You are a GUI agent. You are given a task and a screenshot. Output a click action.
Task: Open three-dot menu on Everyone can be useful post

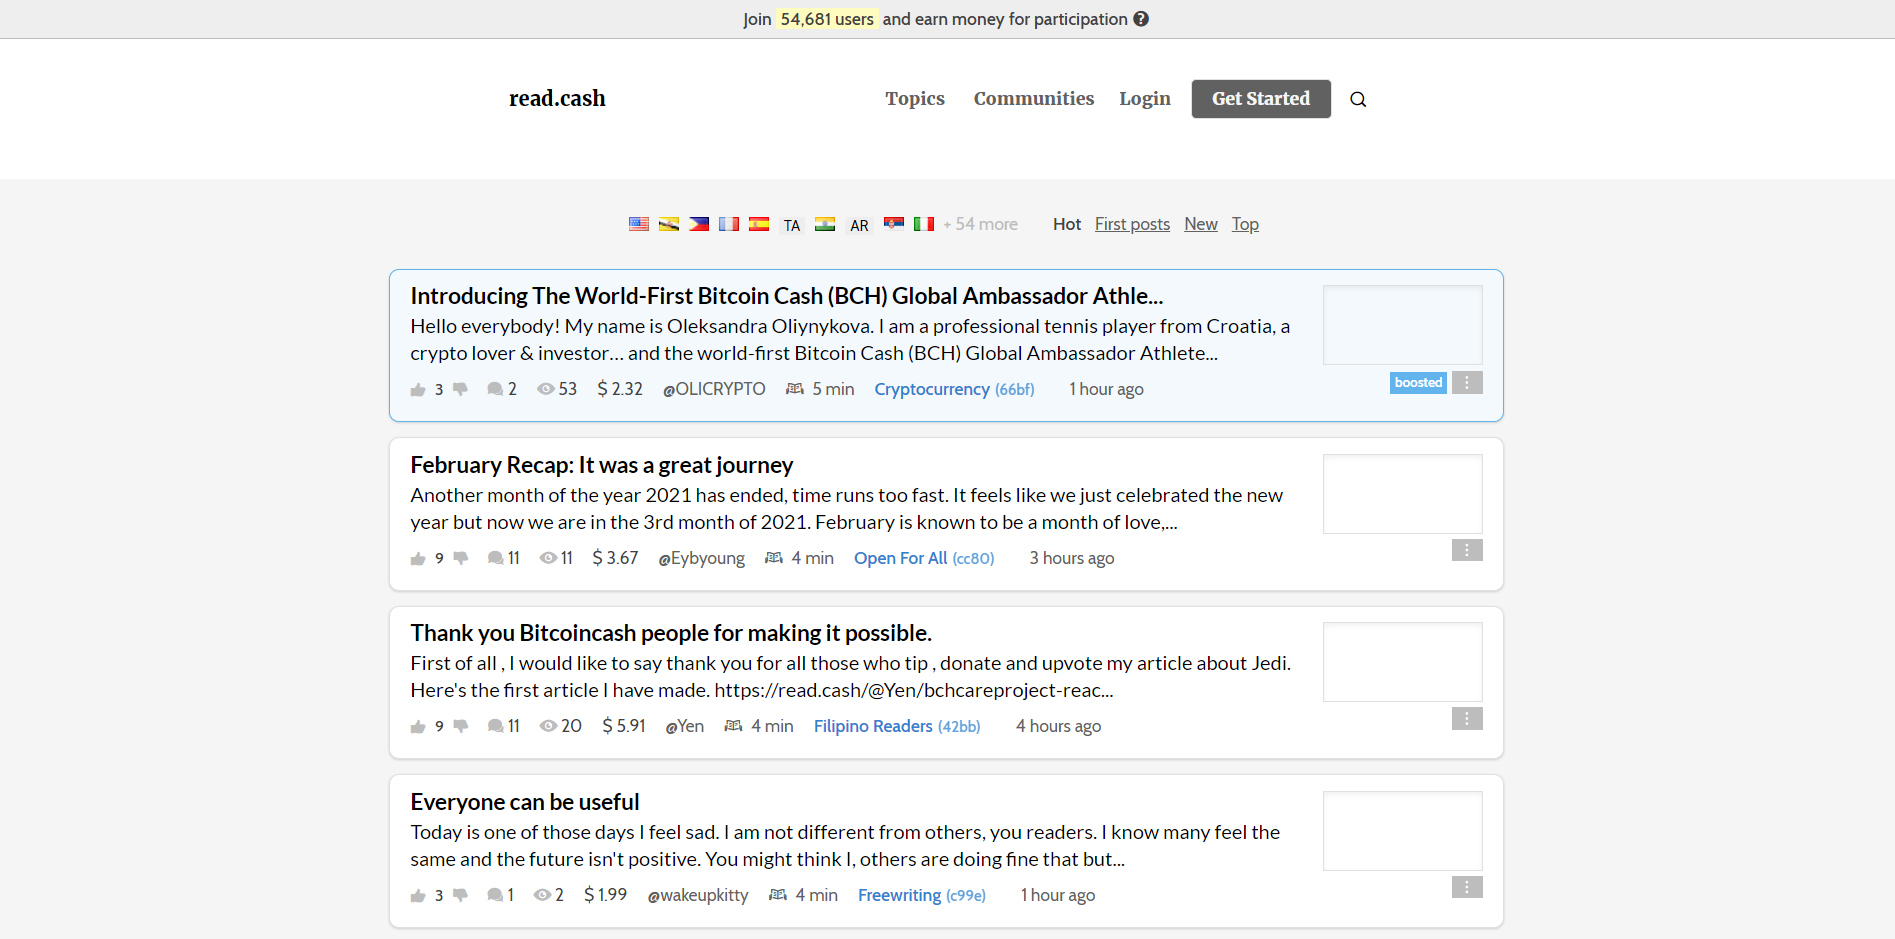(x=1467, y=887)
